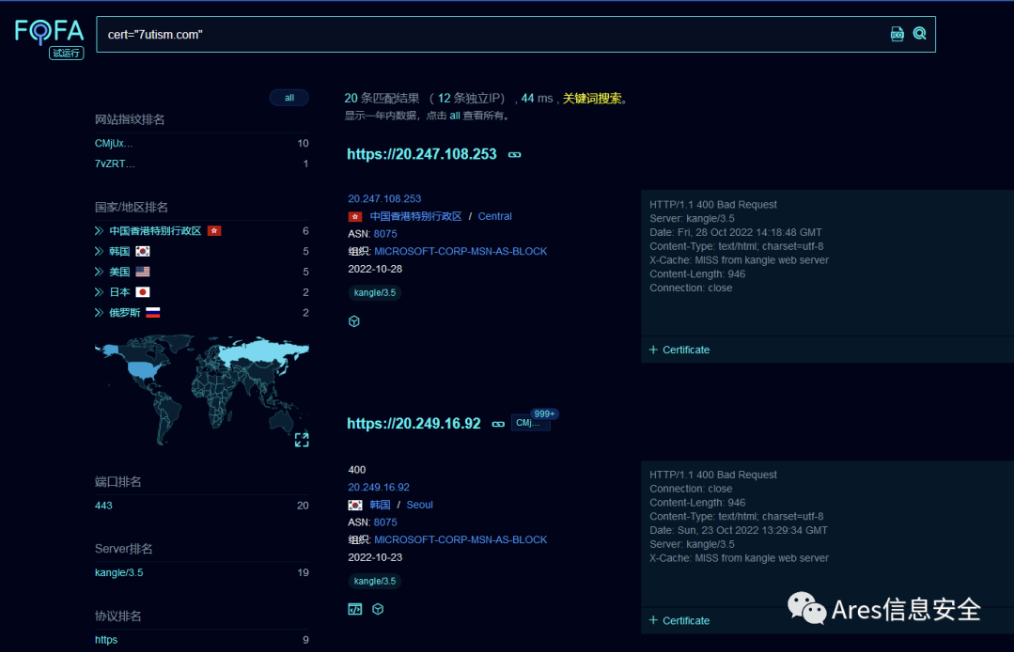Expand the world map to fullscreen

(x=301, y=440)
